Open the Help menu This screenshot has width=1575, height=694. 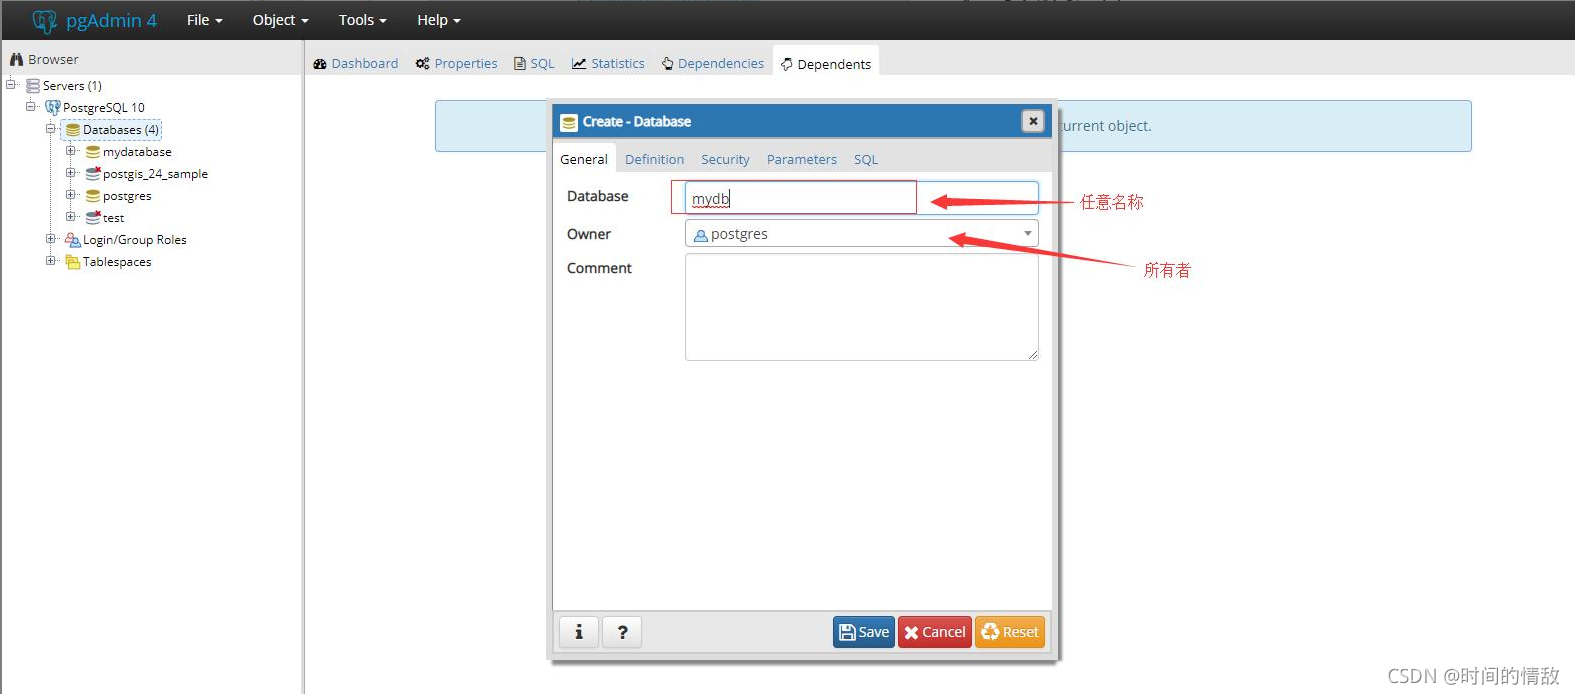(x=438, y=20)
